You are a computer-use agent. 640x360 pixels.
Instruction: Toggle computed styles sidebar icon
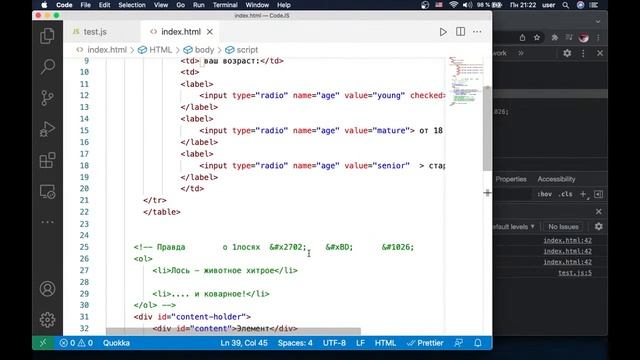coord(599,194)
